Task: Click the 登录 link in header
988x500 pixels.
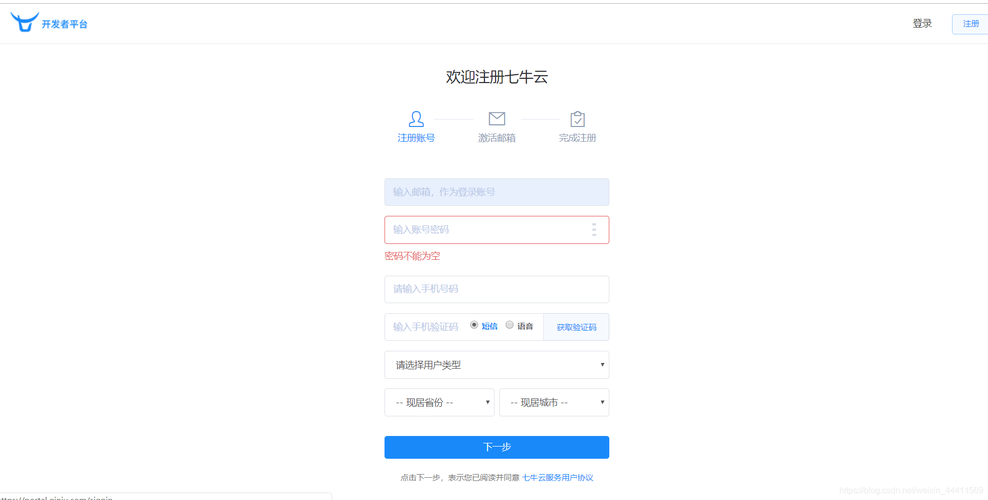Action: [922, 24]
